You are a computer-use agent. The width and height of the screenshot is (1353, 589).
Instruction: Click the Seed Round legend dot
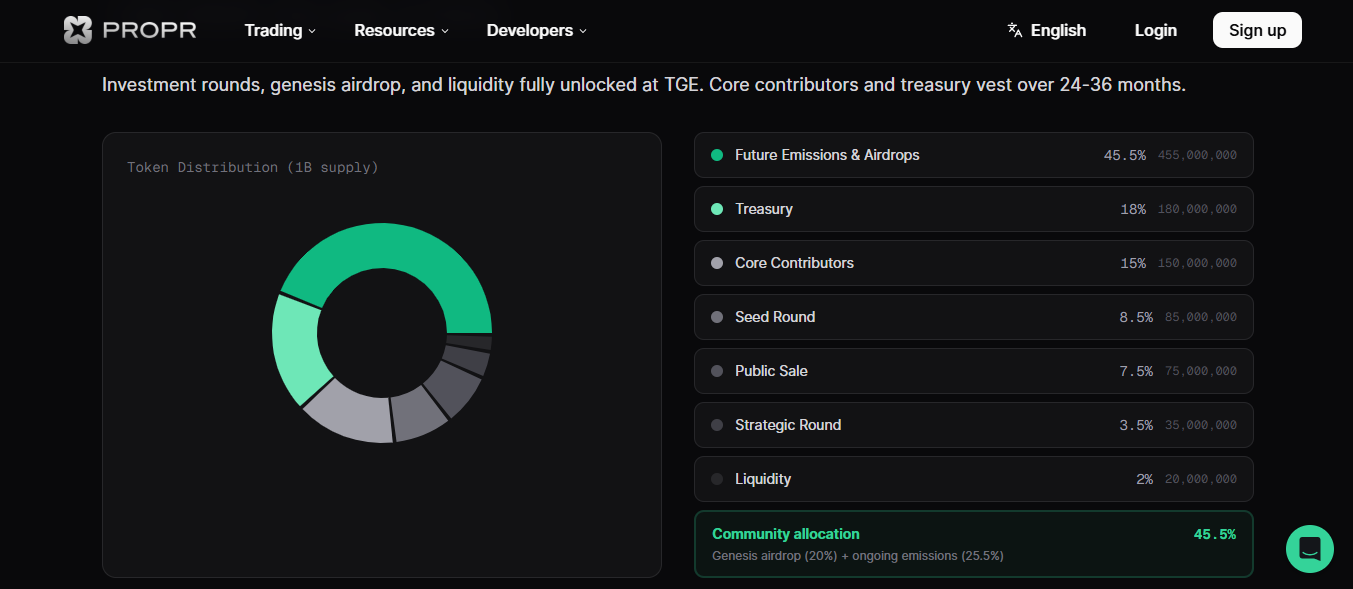716,317
